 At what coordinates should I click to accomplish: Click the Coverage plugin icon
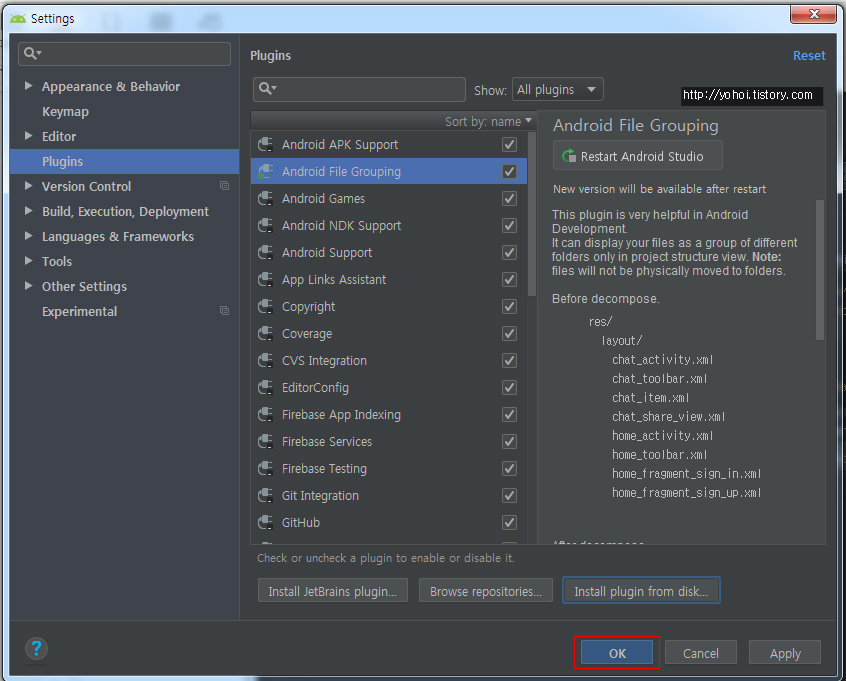point(265,333)
